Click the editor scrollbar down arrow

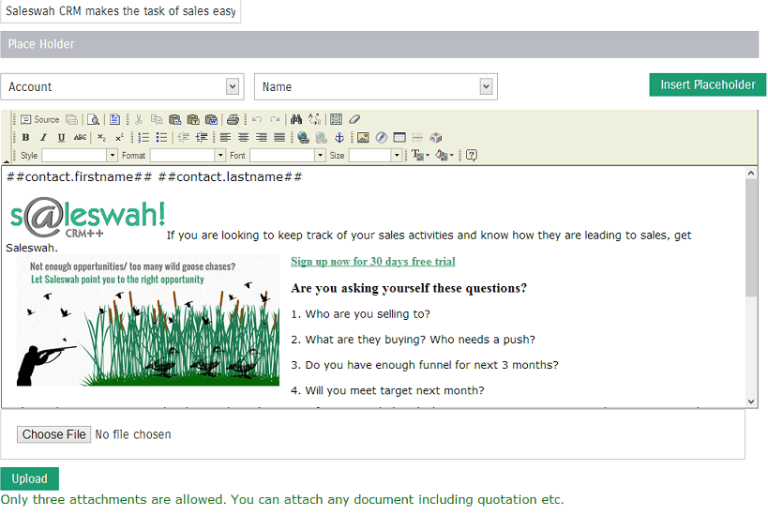751,401
